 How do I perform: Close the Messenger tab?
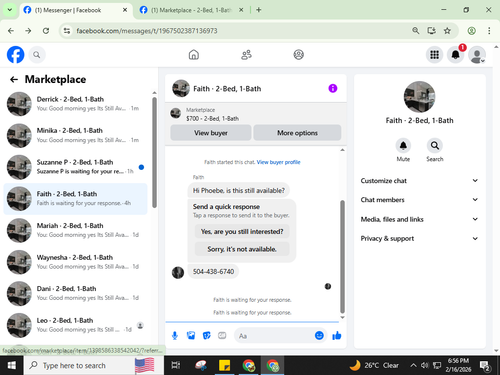[x=125, y=10]
